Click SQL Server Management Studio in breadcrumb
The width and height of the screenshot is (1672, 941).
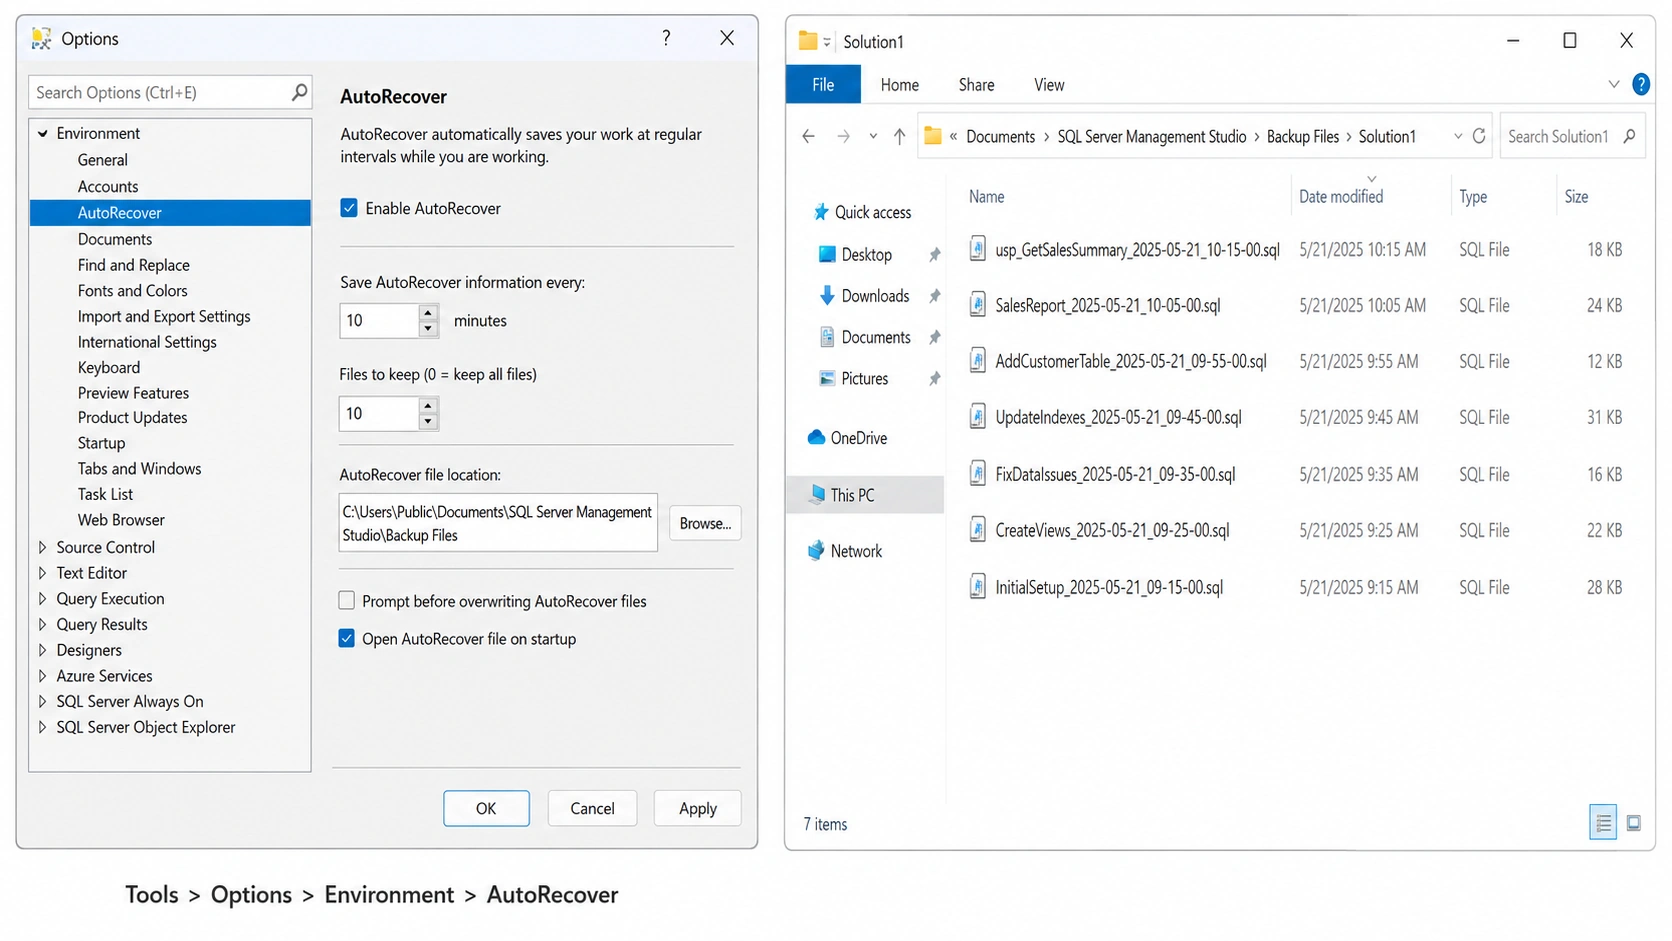[1152, 137]
